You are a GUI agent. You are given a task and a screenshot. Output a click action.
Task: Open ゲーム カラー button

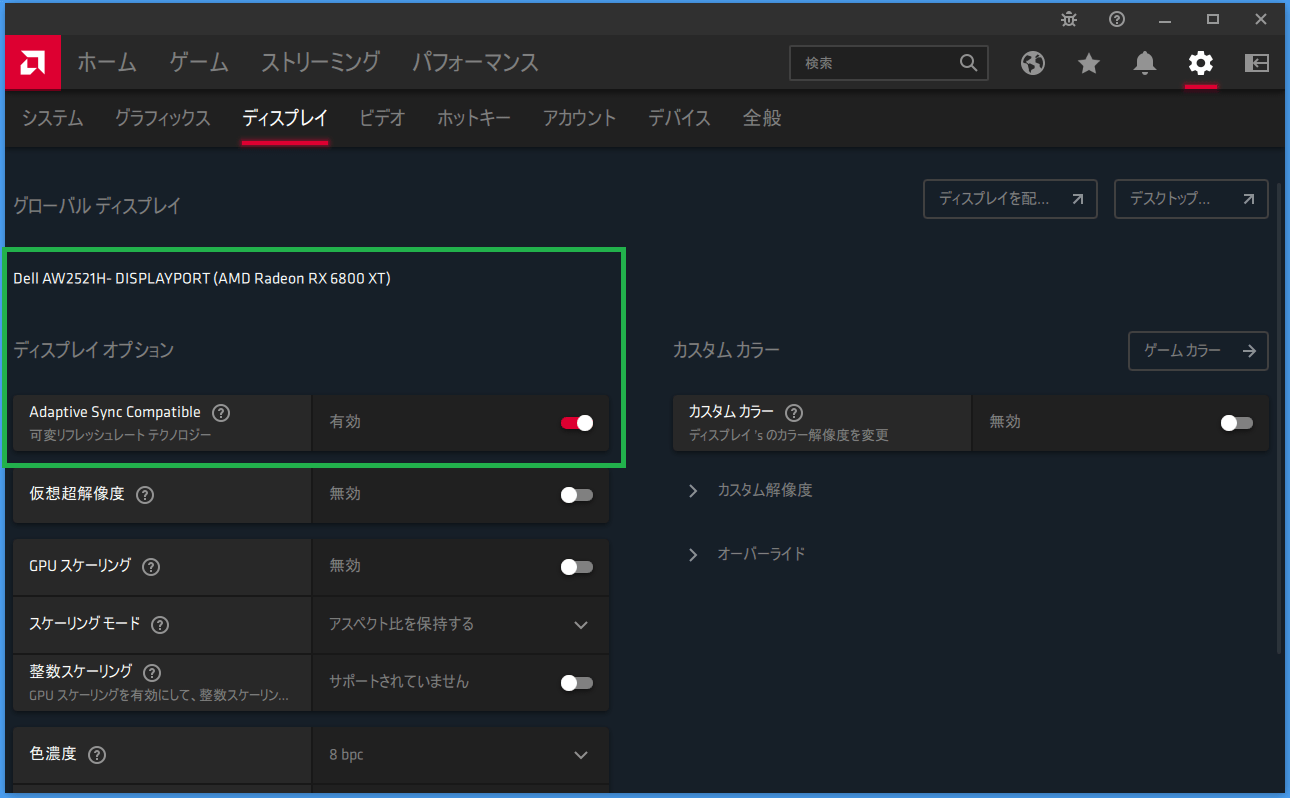click(1198, 351)
